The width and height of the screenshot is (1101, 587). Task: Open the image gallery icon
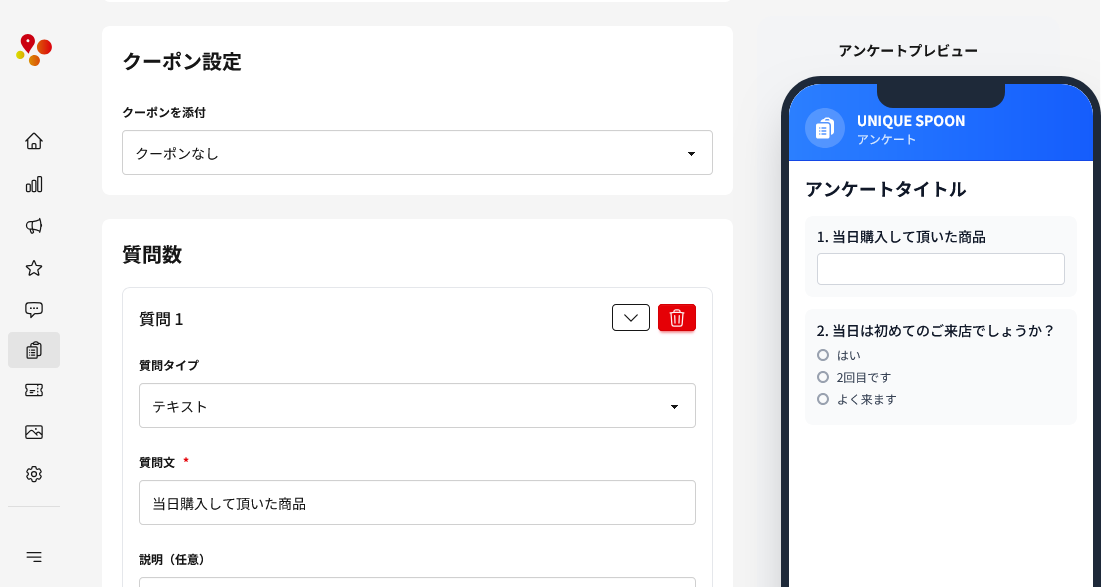pos(34,432)
